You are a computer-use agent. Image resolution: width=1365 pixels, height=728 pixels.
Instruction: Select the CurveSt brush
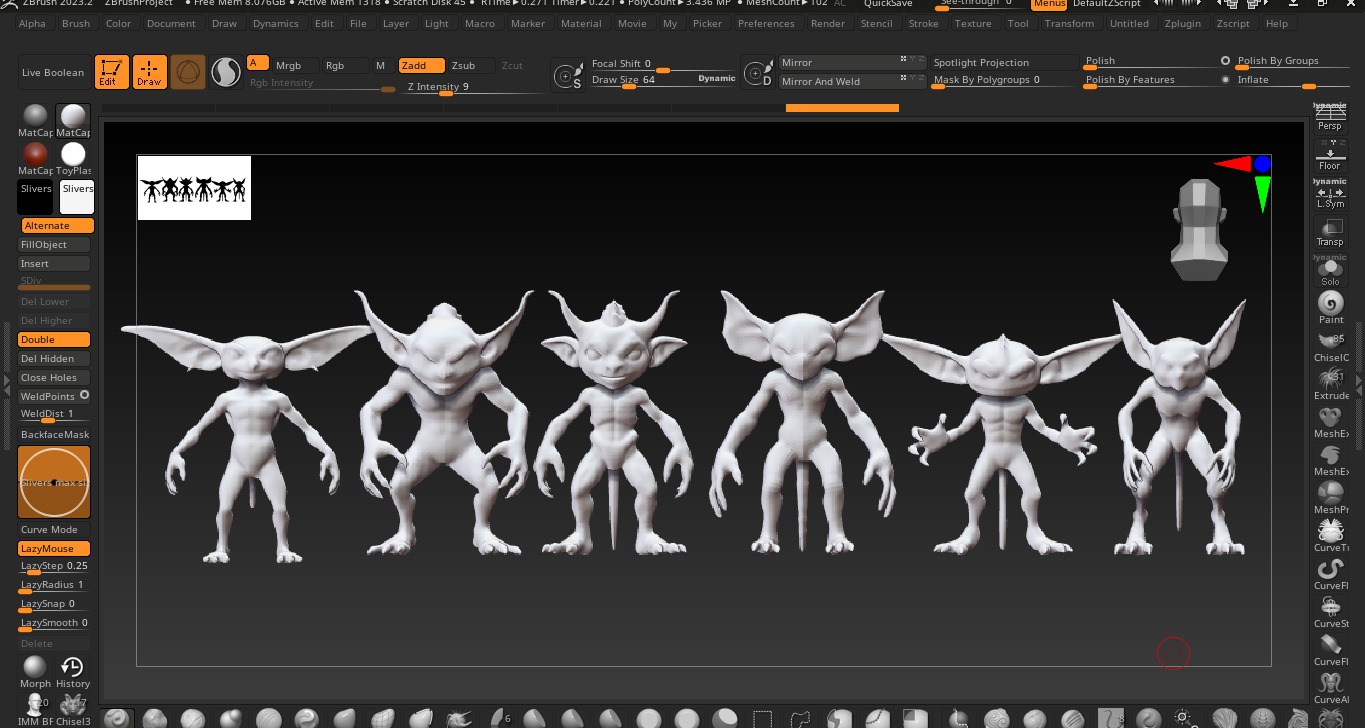[1331, 612]
